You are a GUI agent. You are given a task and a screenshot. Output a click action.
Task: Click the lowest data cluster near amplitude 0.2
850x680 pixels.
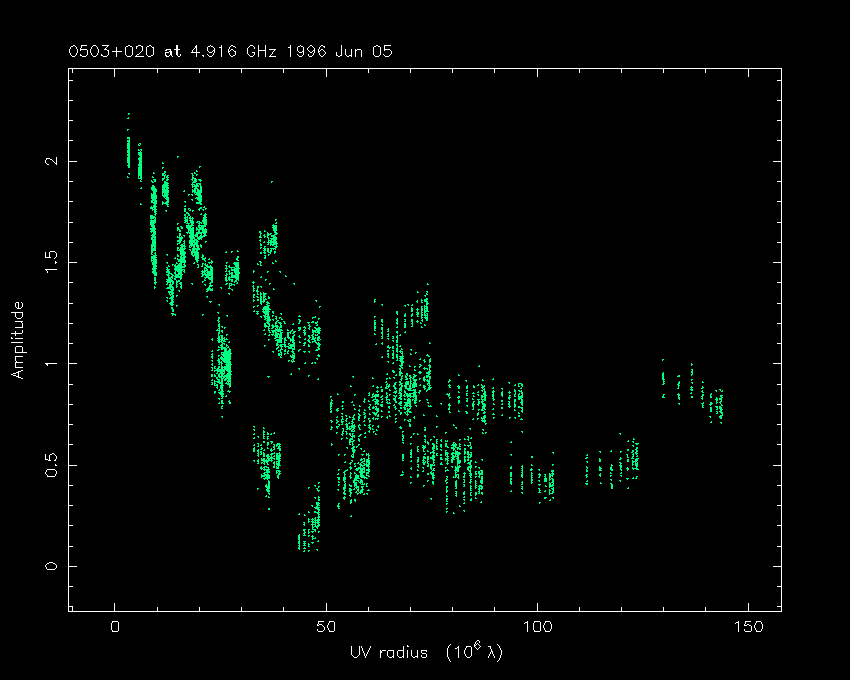(x=310, y=525)
